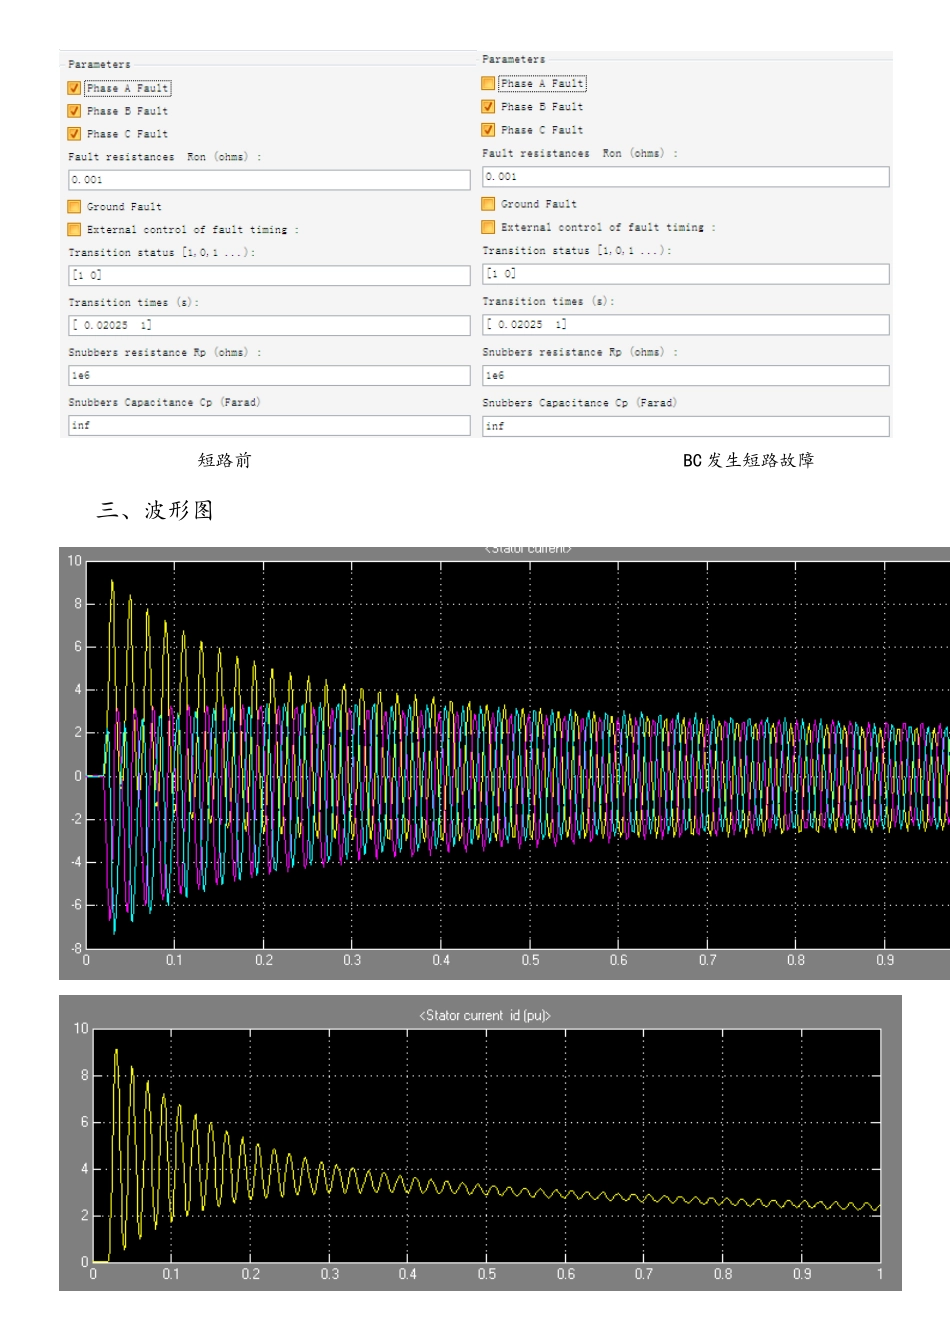This screenshot has height=1344, width=950.
Task: Click the left panel Fault resistances Ron field
Action: [269, 180]
